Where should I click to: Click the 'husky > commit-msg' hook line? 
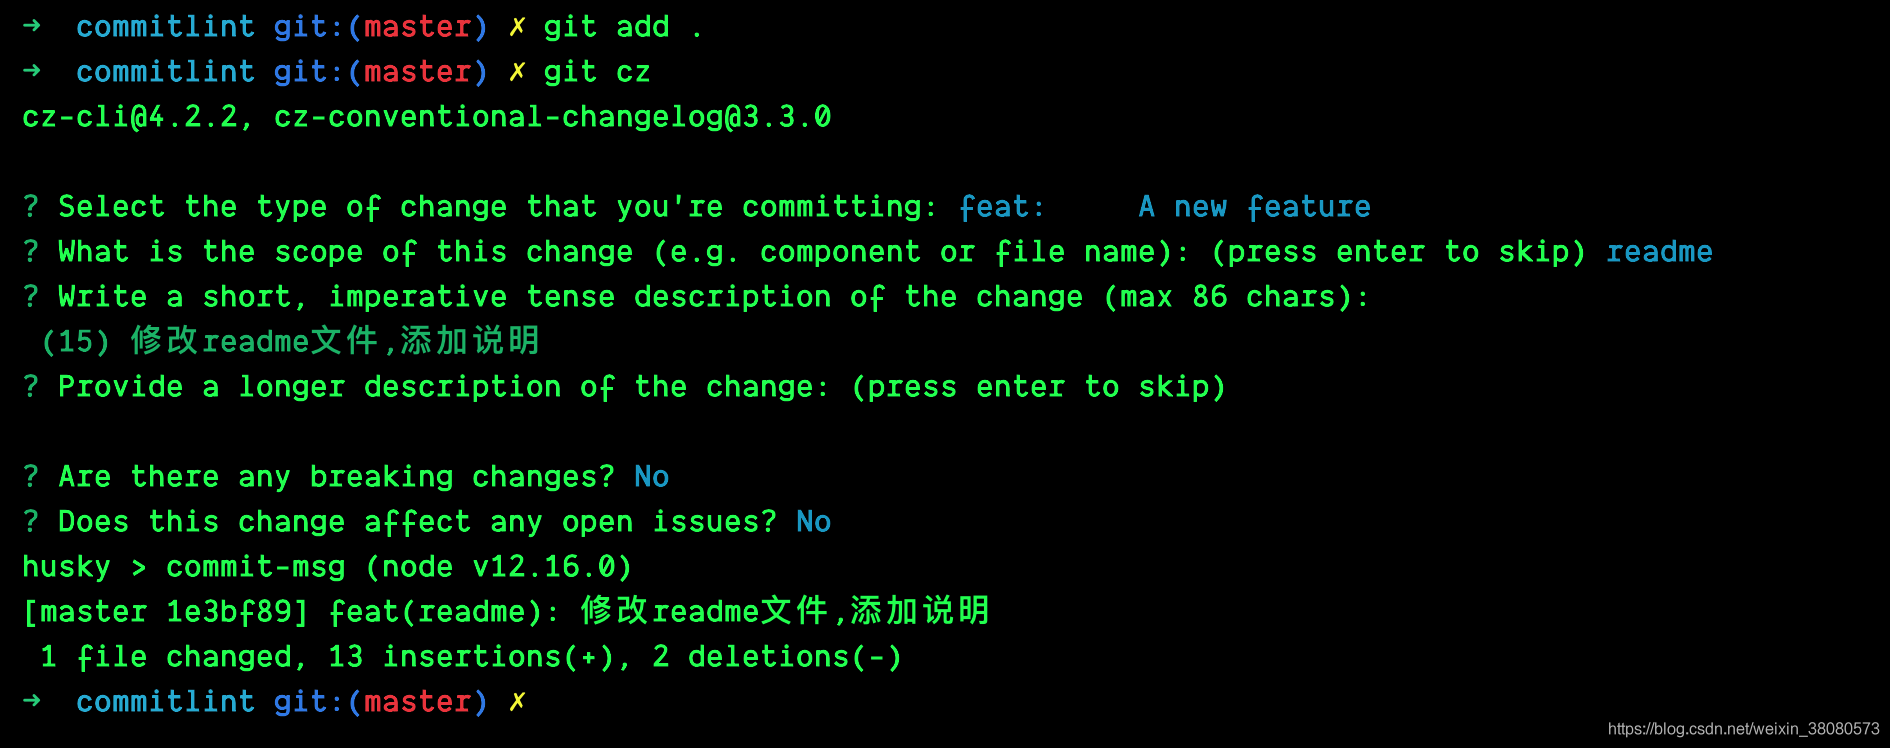pos(184,567)
